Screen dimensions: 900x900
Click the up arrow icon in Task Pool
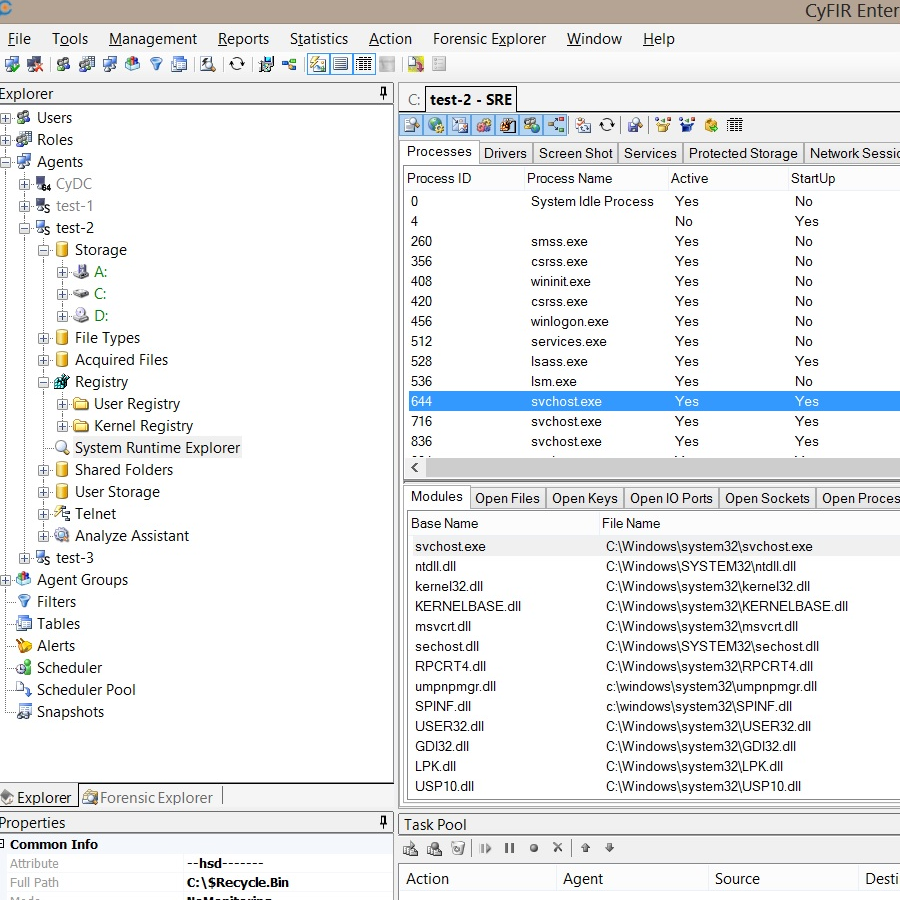click(x=585, y=848)
